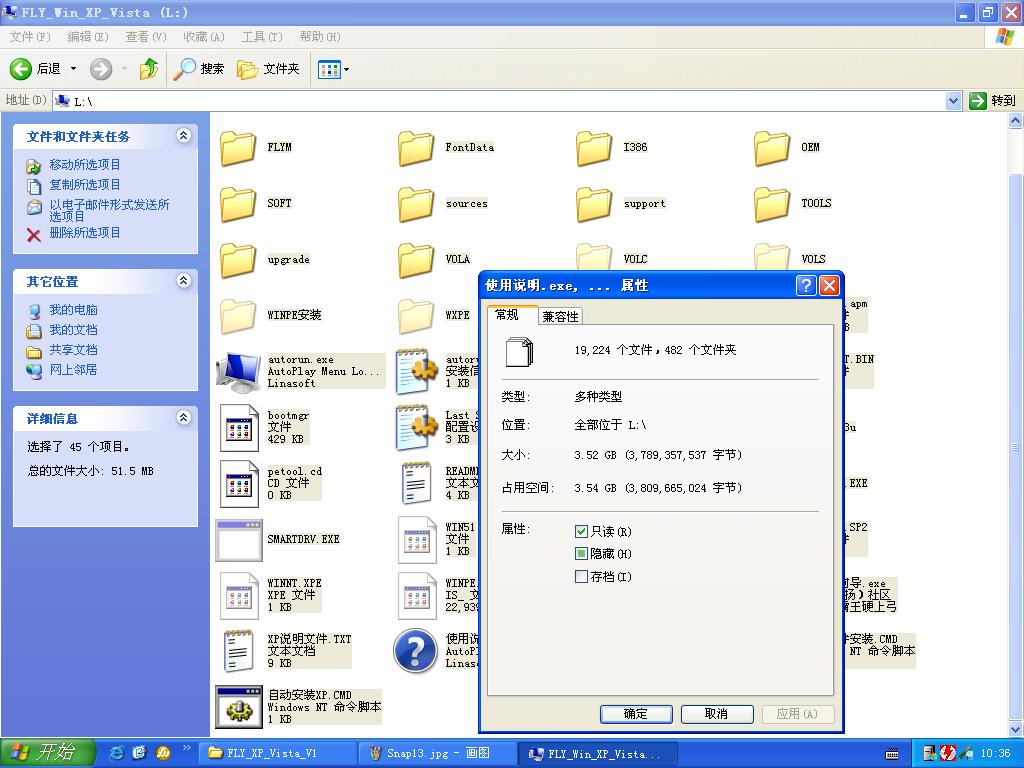Select the WINNT.XPE file icon
The height and width of the screenshot is (768, 1024).
pyautogui.click(x=239, y=596)
